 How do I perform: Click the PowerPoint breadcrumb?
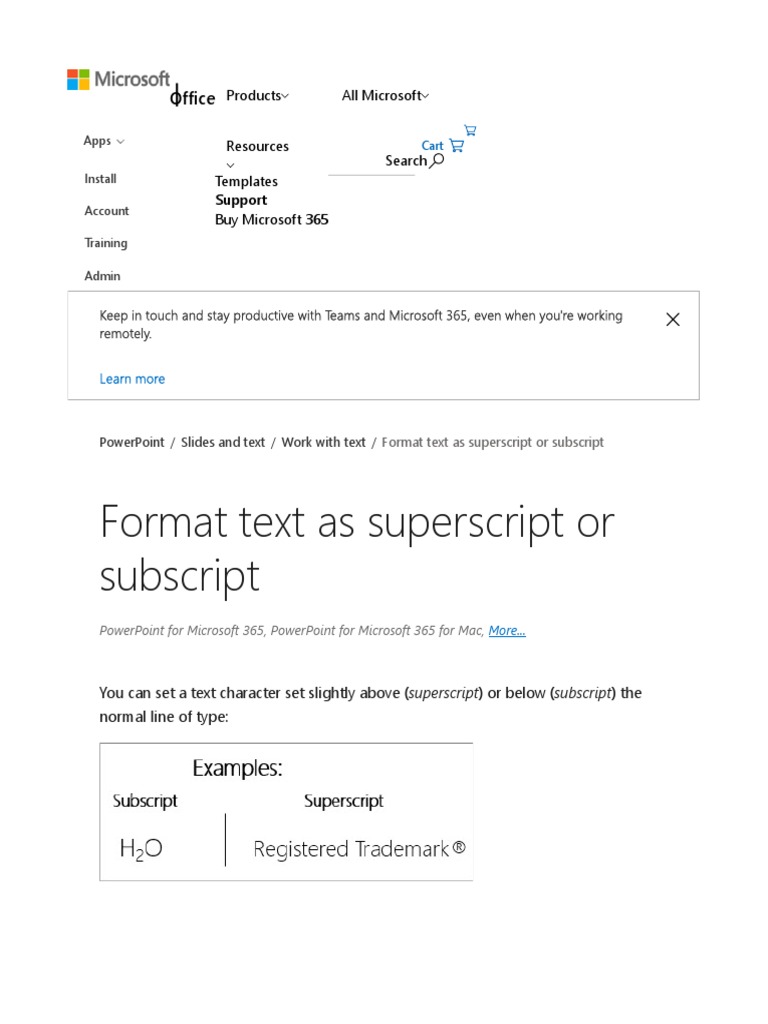[132, 442]
